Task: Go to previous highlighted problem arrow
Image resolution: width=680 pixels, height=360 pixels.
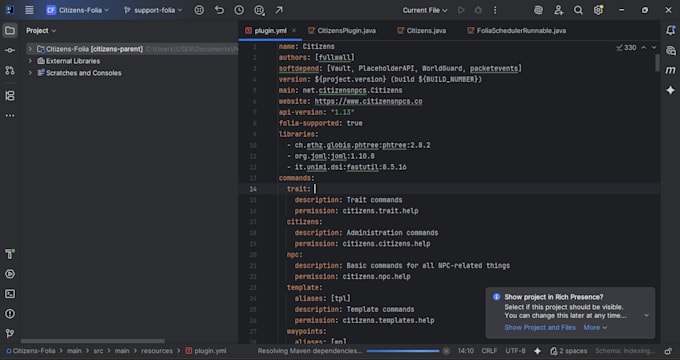Action: 644,48
